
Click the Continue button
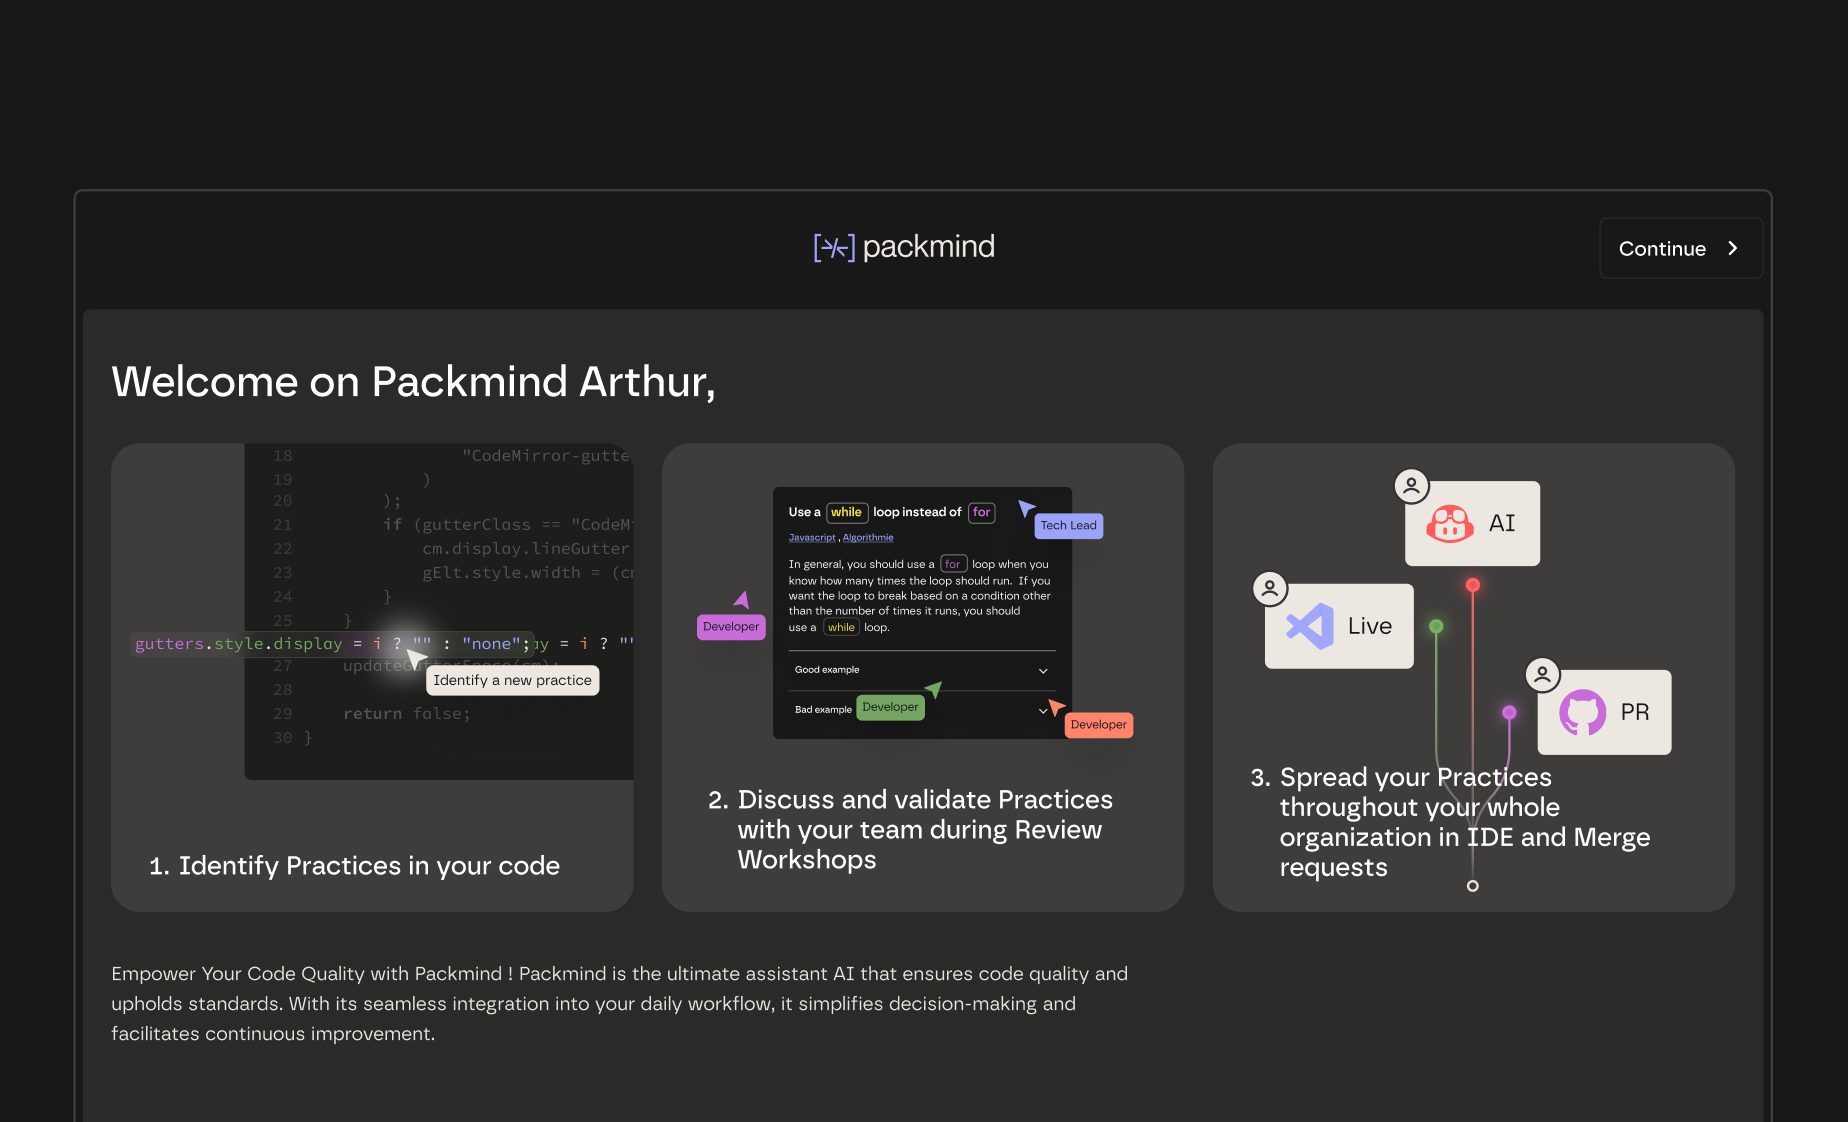click(1680, 248)
